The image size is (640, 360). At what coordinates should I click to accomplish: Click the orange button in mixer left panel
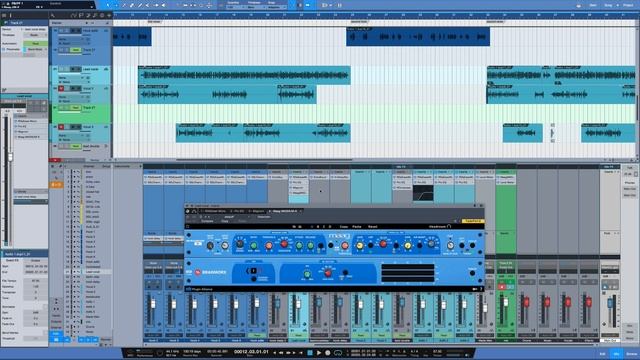point(56,185)
